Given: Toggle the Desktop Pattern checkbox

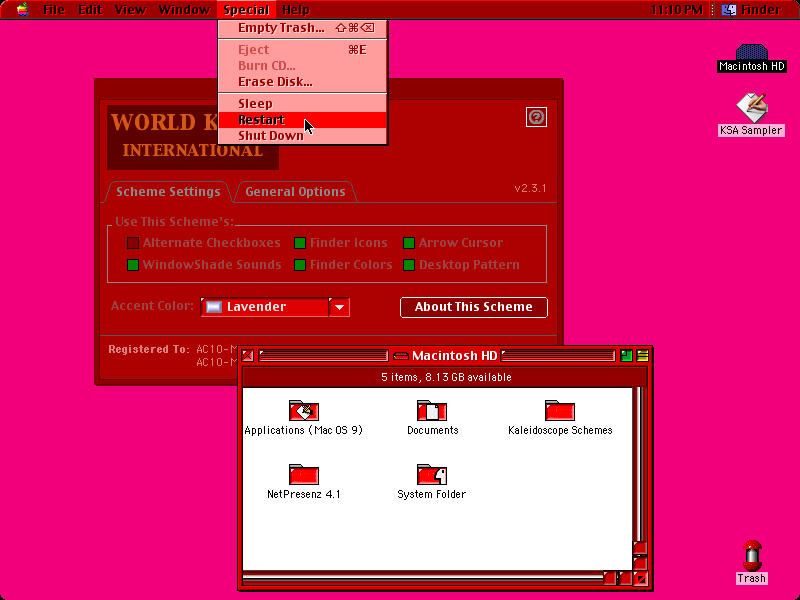Looking at the screenshot, I should (x=409, y=265).
